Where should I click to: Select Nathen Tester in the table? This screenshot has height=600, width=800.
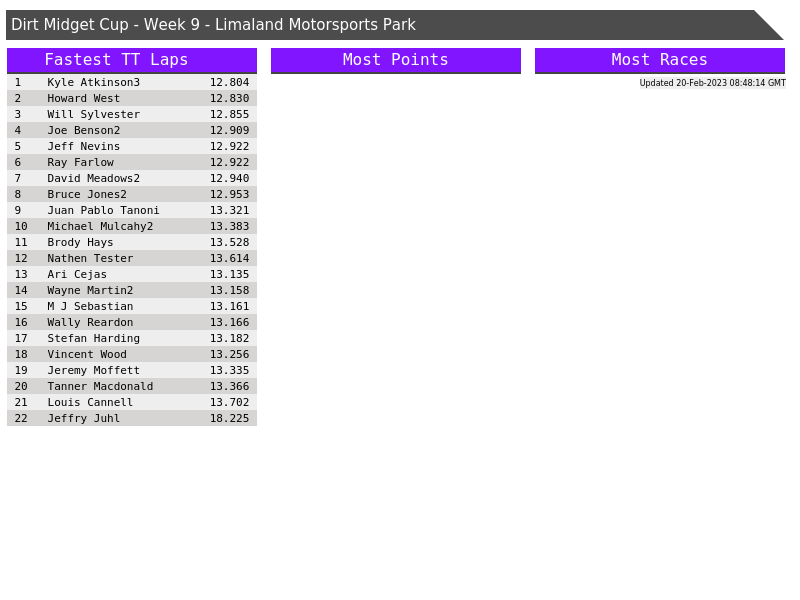pyautogui.click(x=90, y=258)
